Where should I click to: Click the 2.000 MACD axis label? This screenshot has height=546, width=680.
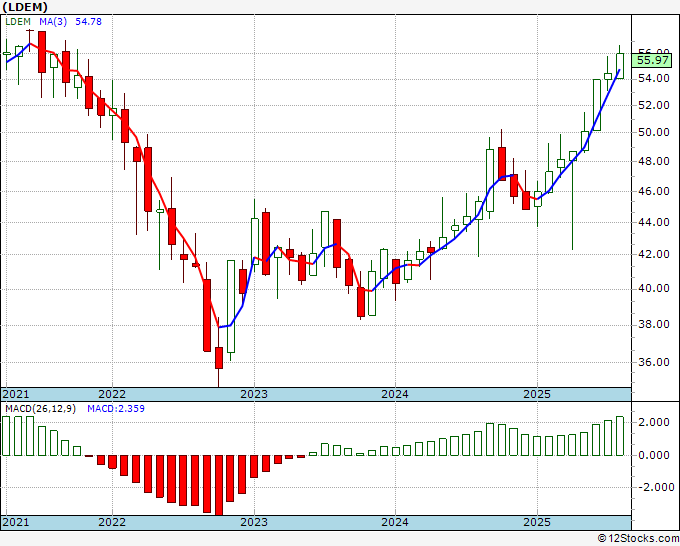(x=653, y=422)
